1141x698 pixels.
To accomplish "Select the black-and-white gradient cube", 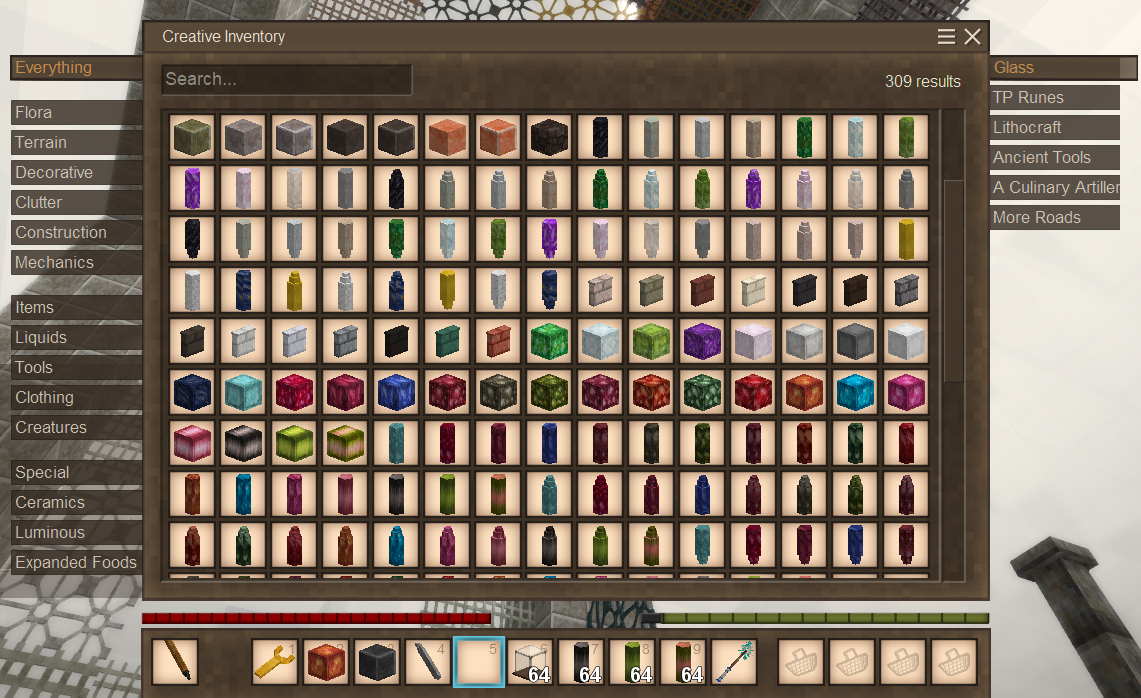I will point(243,443).
